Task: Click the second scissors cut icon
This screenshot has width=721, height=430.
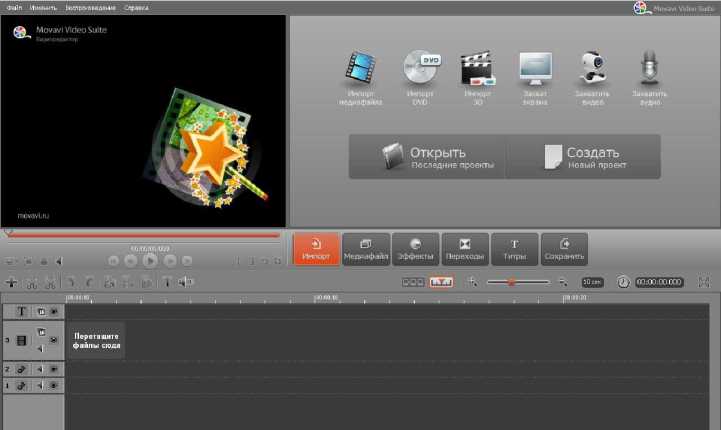Action: click(50, 283)
